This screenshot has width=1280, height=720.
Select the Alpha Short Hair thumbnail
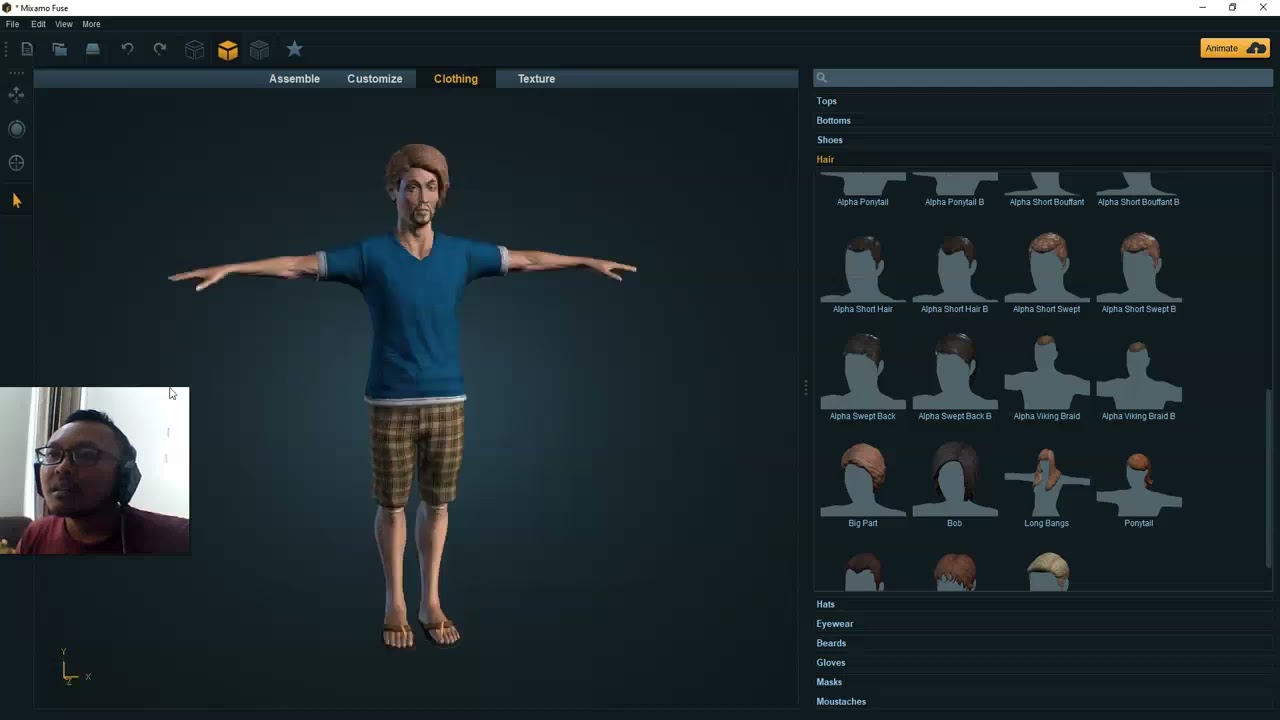(862, 268)
